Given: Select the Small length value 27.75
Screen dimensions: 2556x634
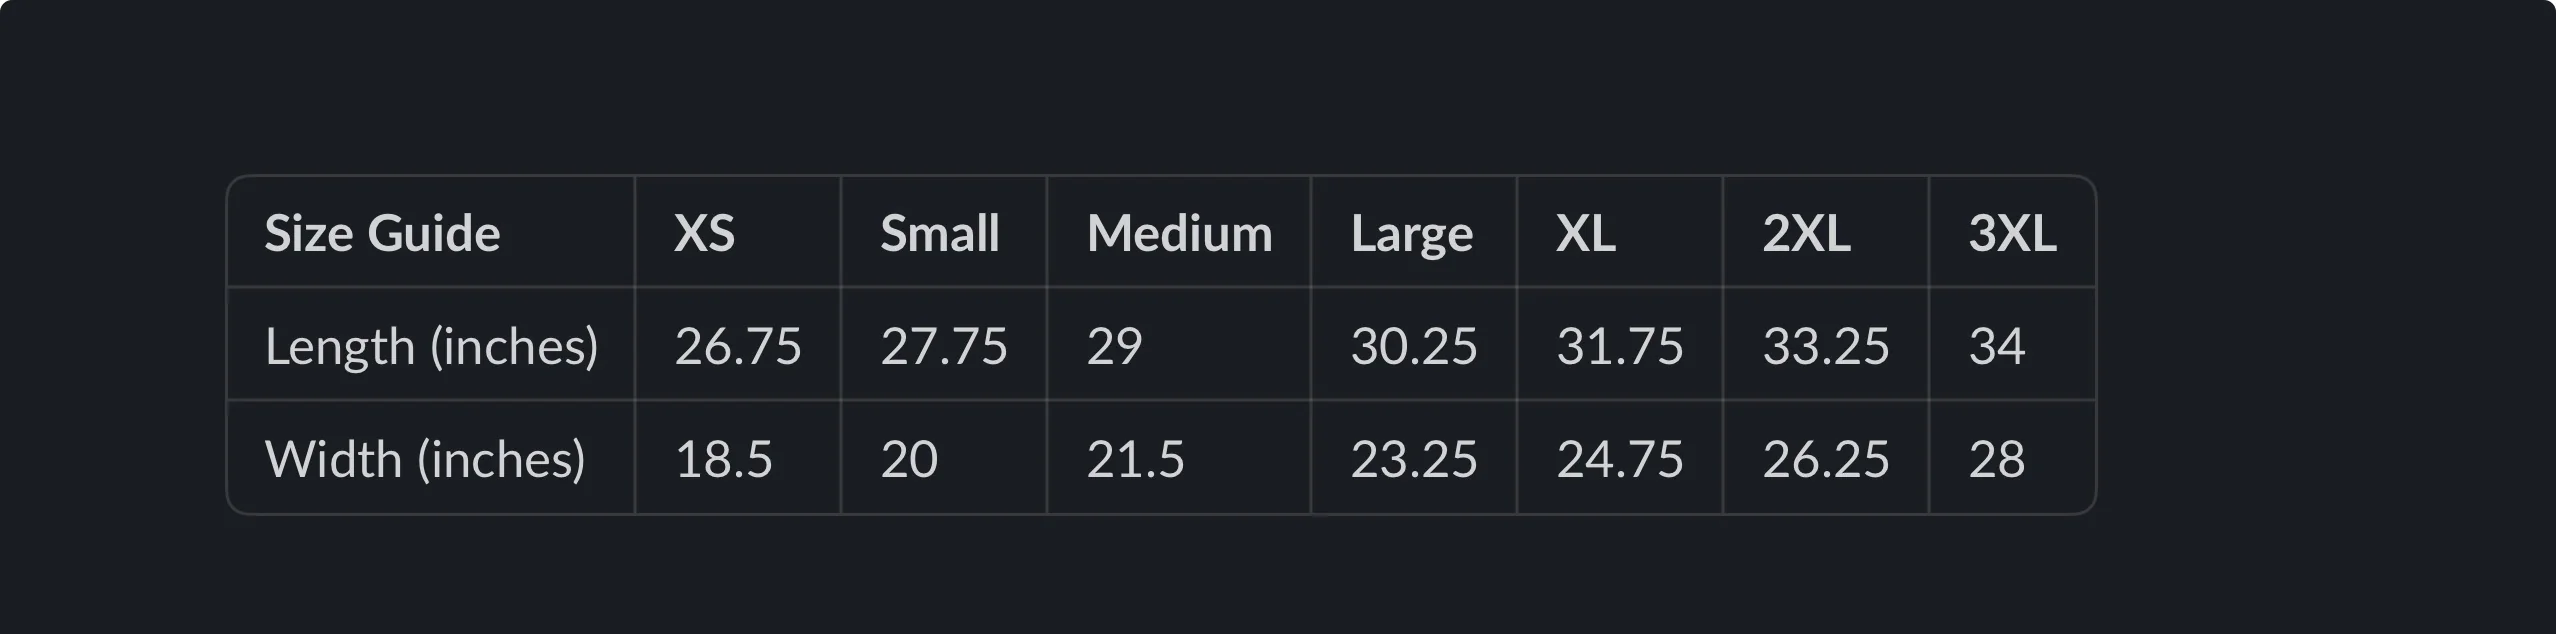Looking at the screenshot, I should coord(944,345).
